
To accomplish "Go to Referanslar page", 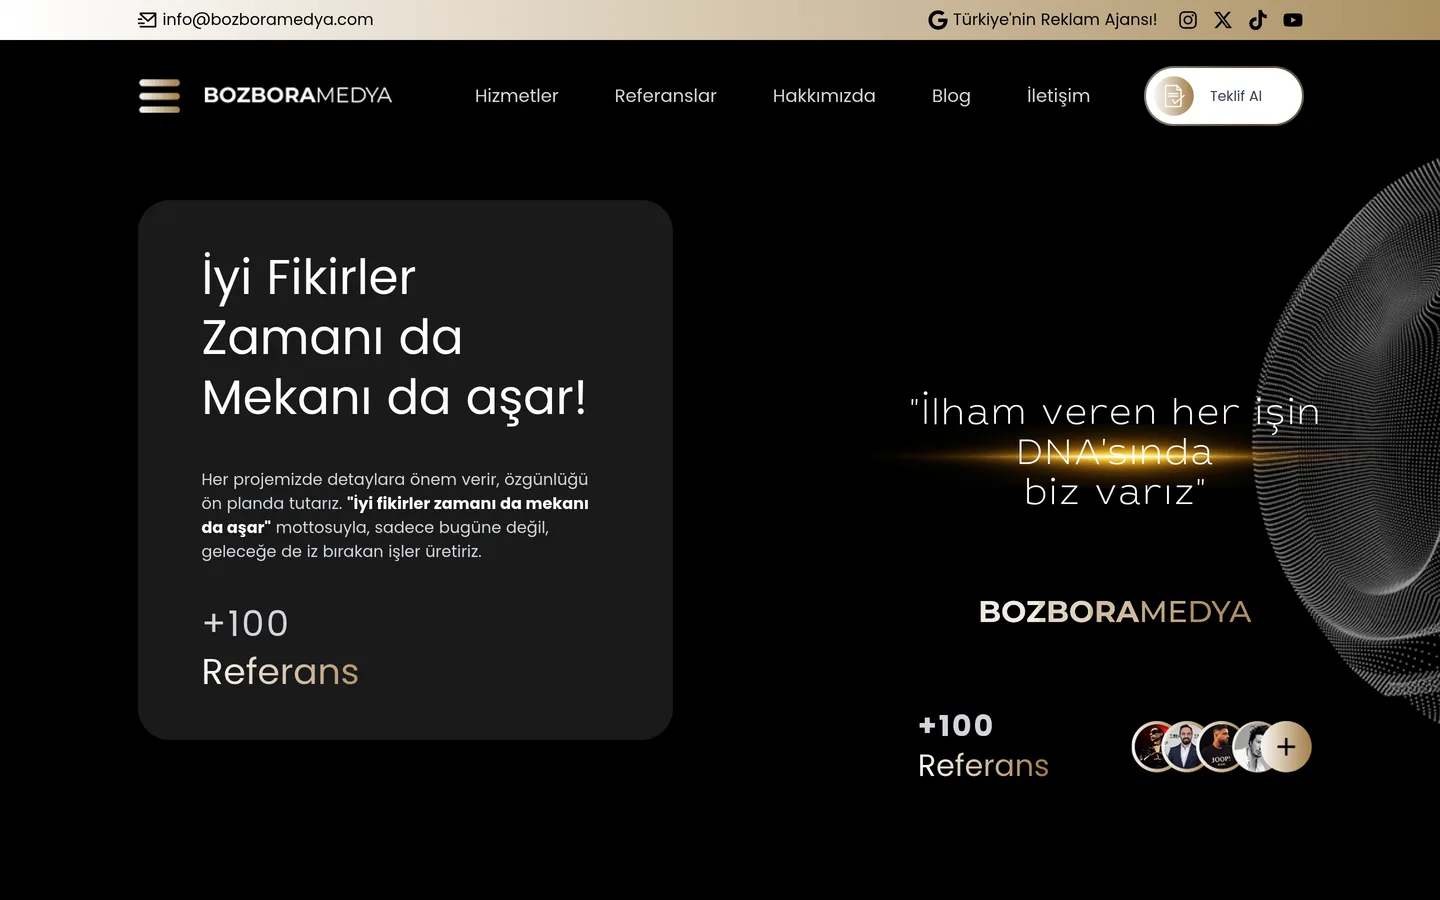I will (x=665, y=96).
